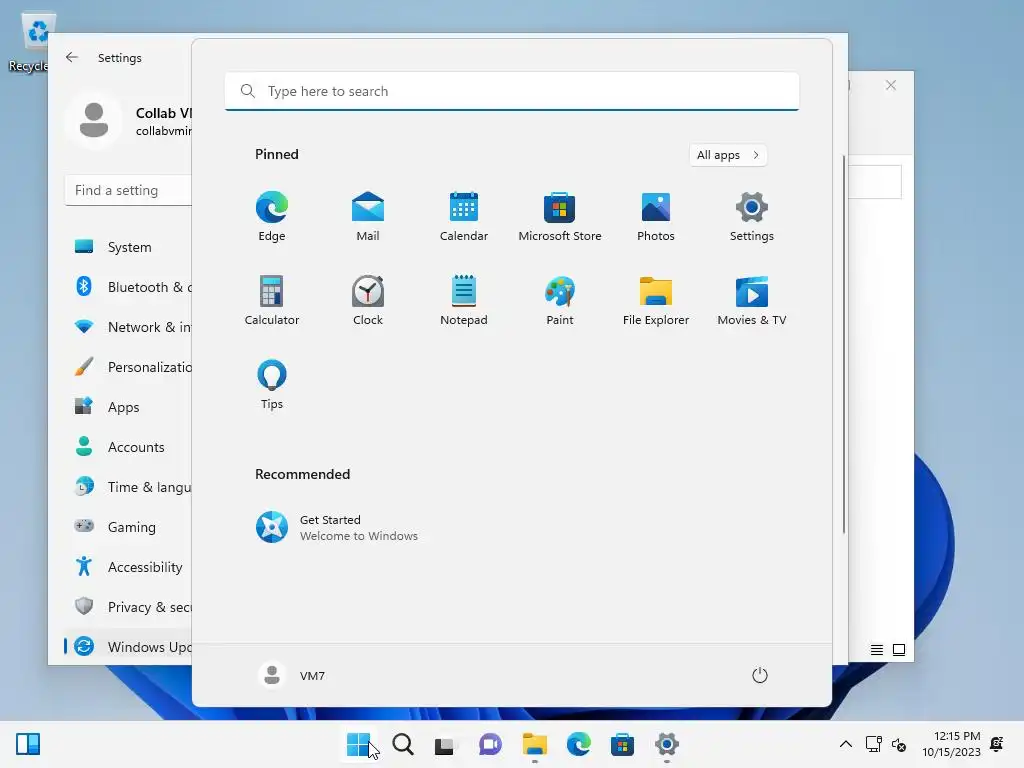1024x768 pixels.
Task: Open the Tips app
Action: click(272, 385)
